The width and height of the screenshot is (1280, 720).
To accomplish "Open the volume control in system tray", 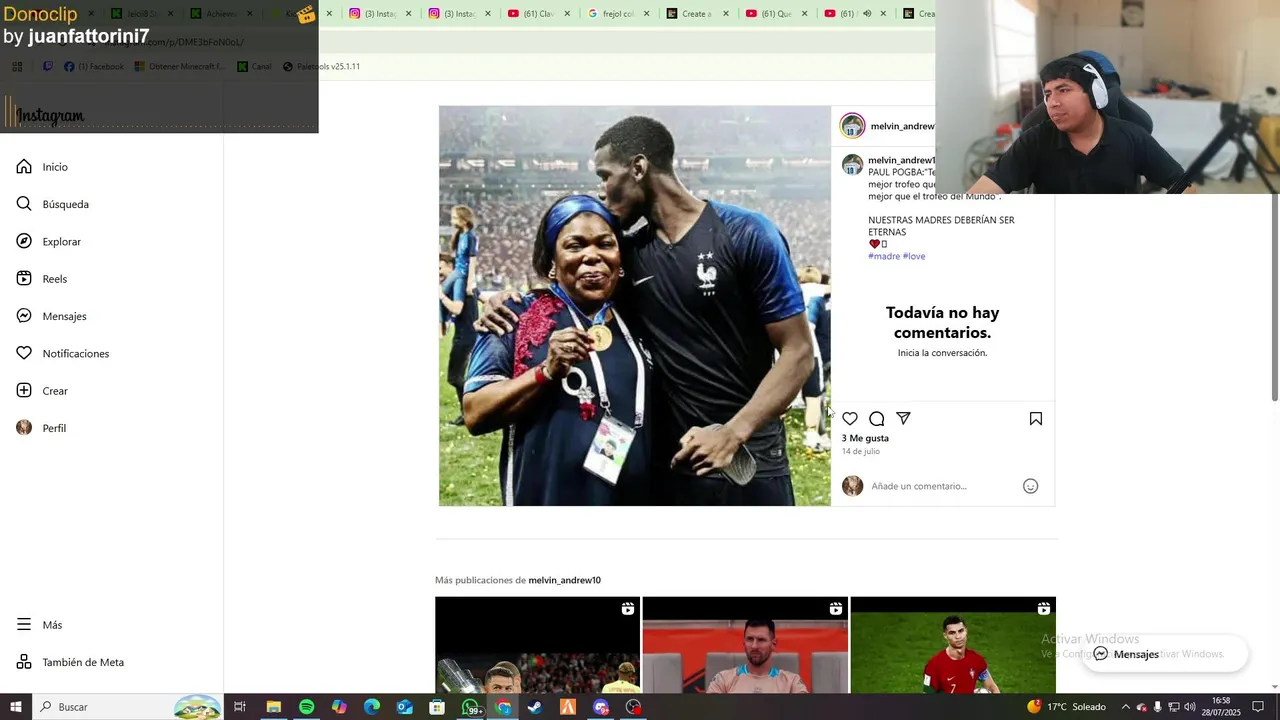I will point(1190,707).
